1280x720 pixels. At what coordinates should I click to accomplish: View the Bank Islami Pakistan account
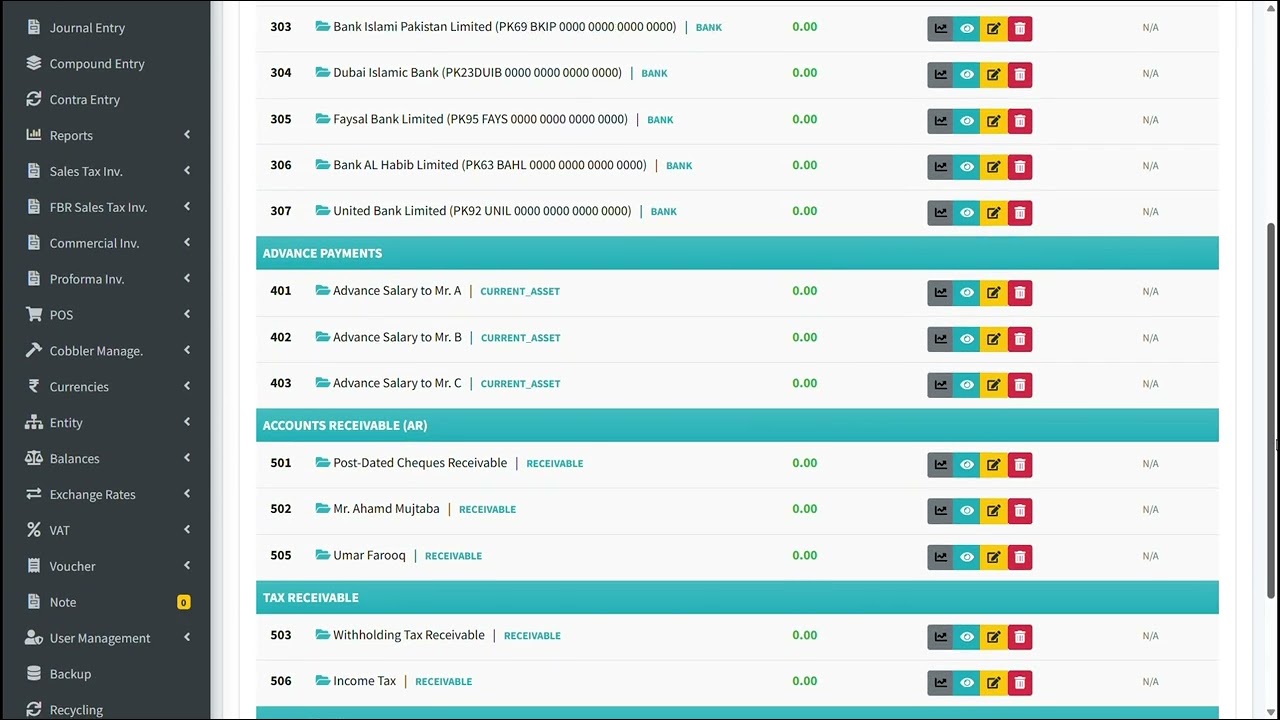967,29
